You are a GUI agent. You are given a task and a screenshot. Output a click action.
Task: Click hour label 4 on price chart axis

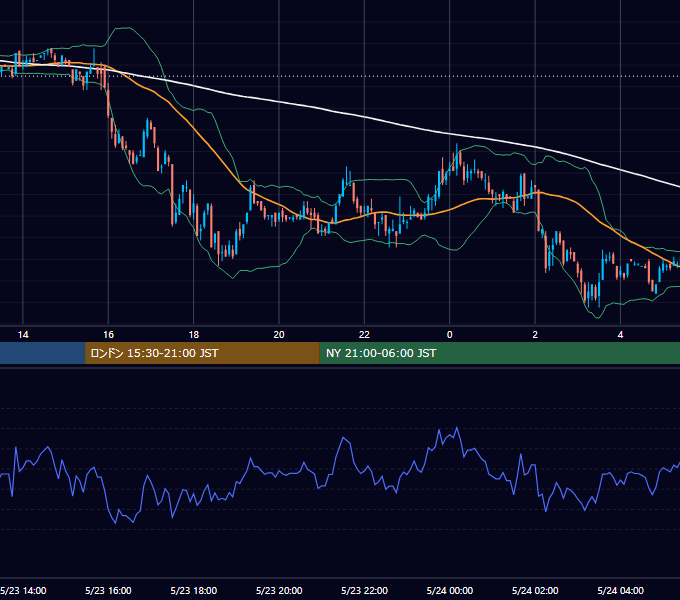point(621,335)
